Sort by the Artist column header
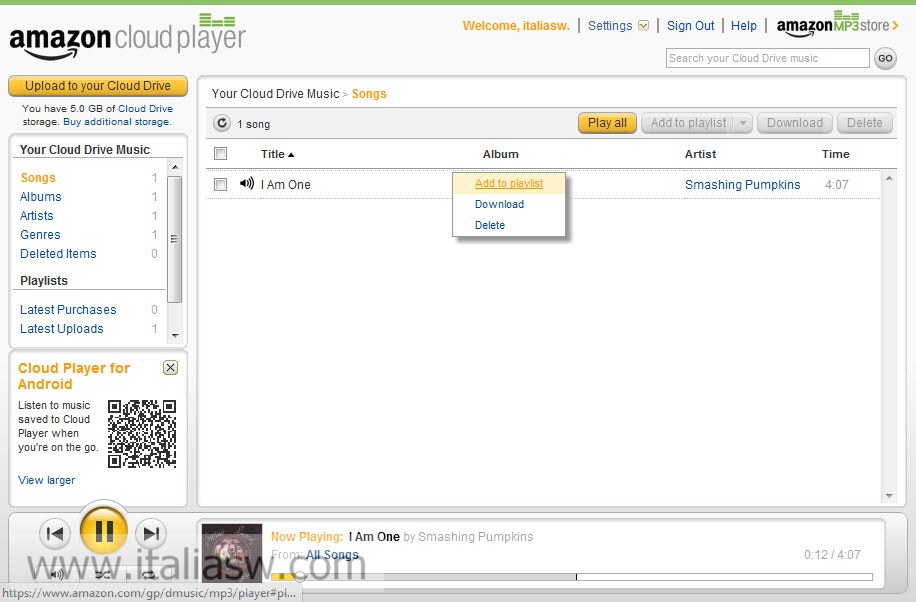This screenshot has width=916, height=602. click(x=700, y=154)
